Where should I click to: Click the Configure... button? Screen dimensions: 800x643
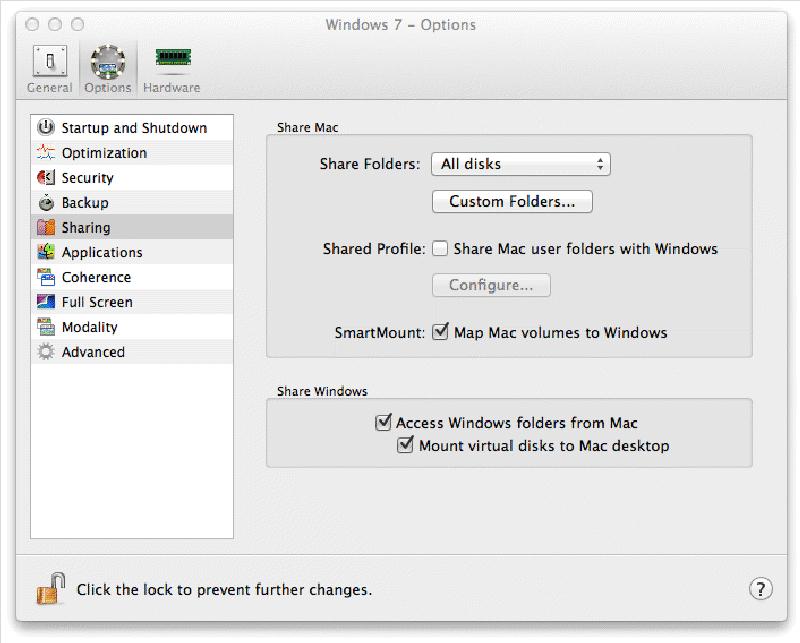tap(491, 285)
